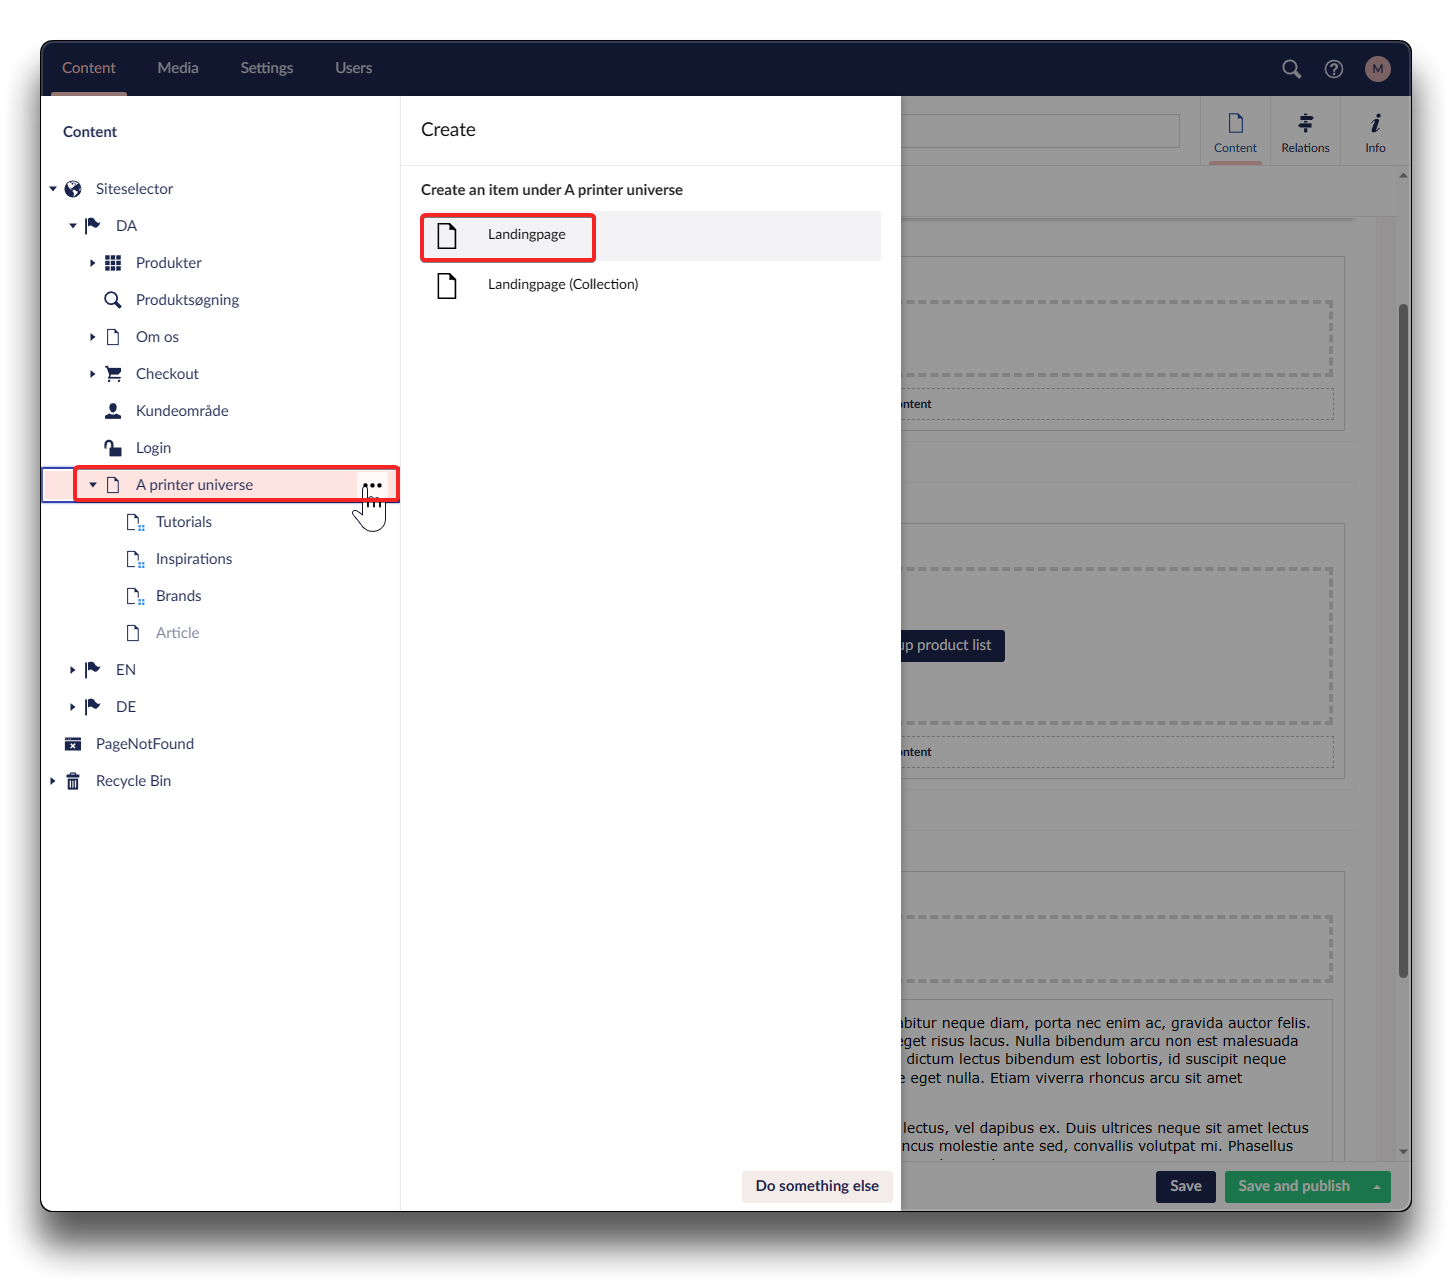Viewport: 1452px width, 1284px height.
Task: Click the Recycle Bin trash icon
Action: click(73, 781)
